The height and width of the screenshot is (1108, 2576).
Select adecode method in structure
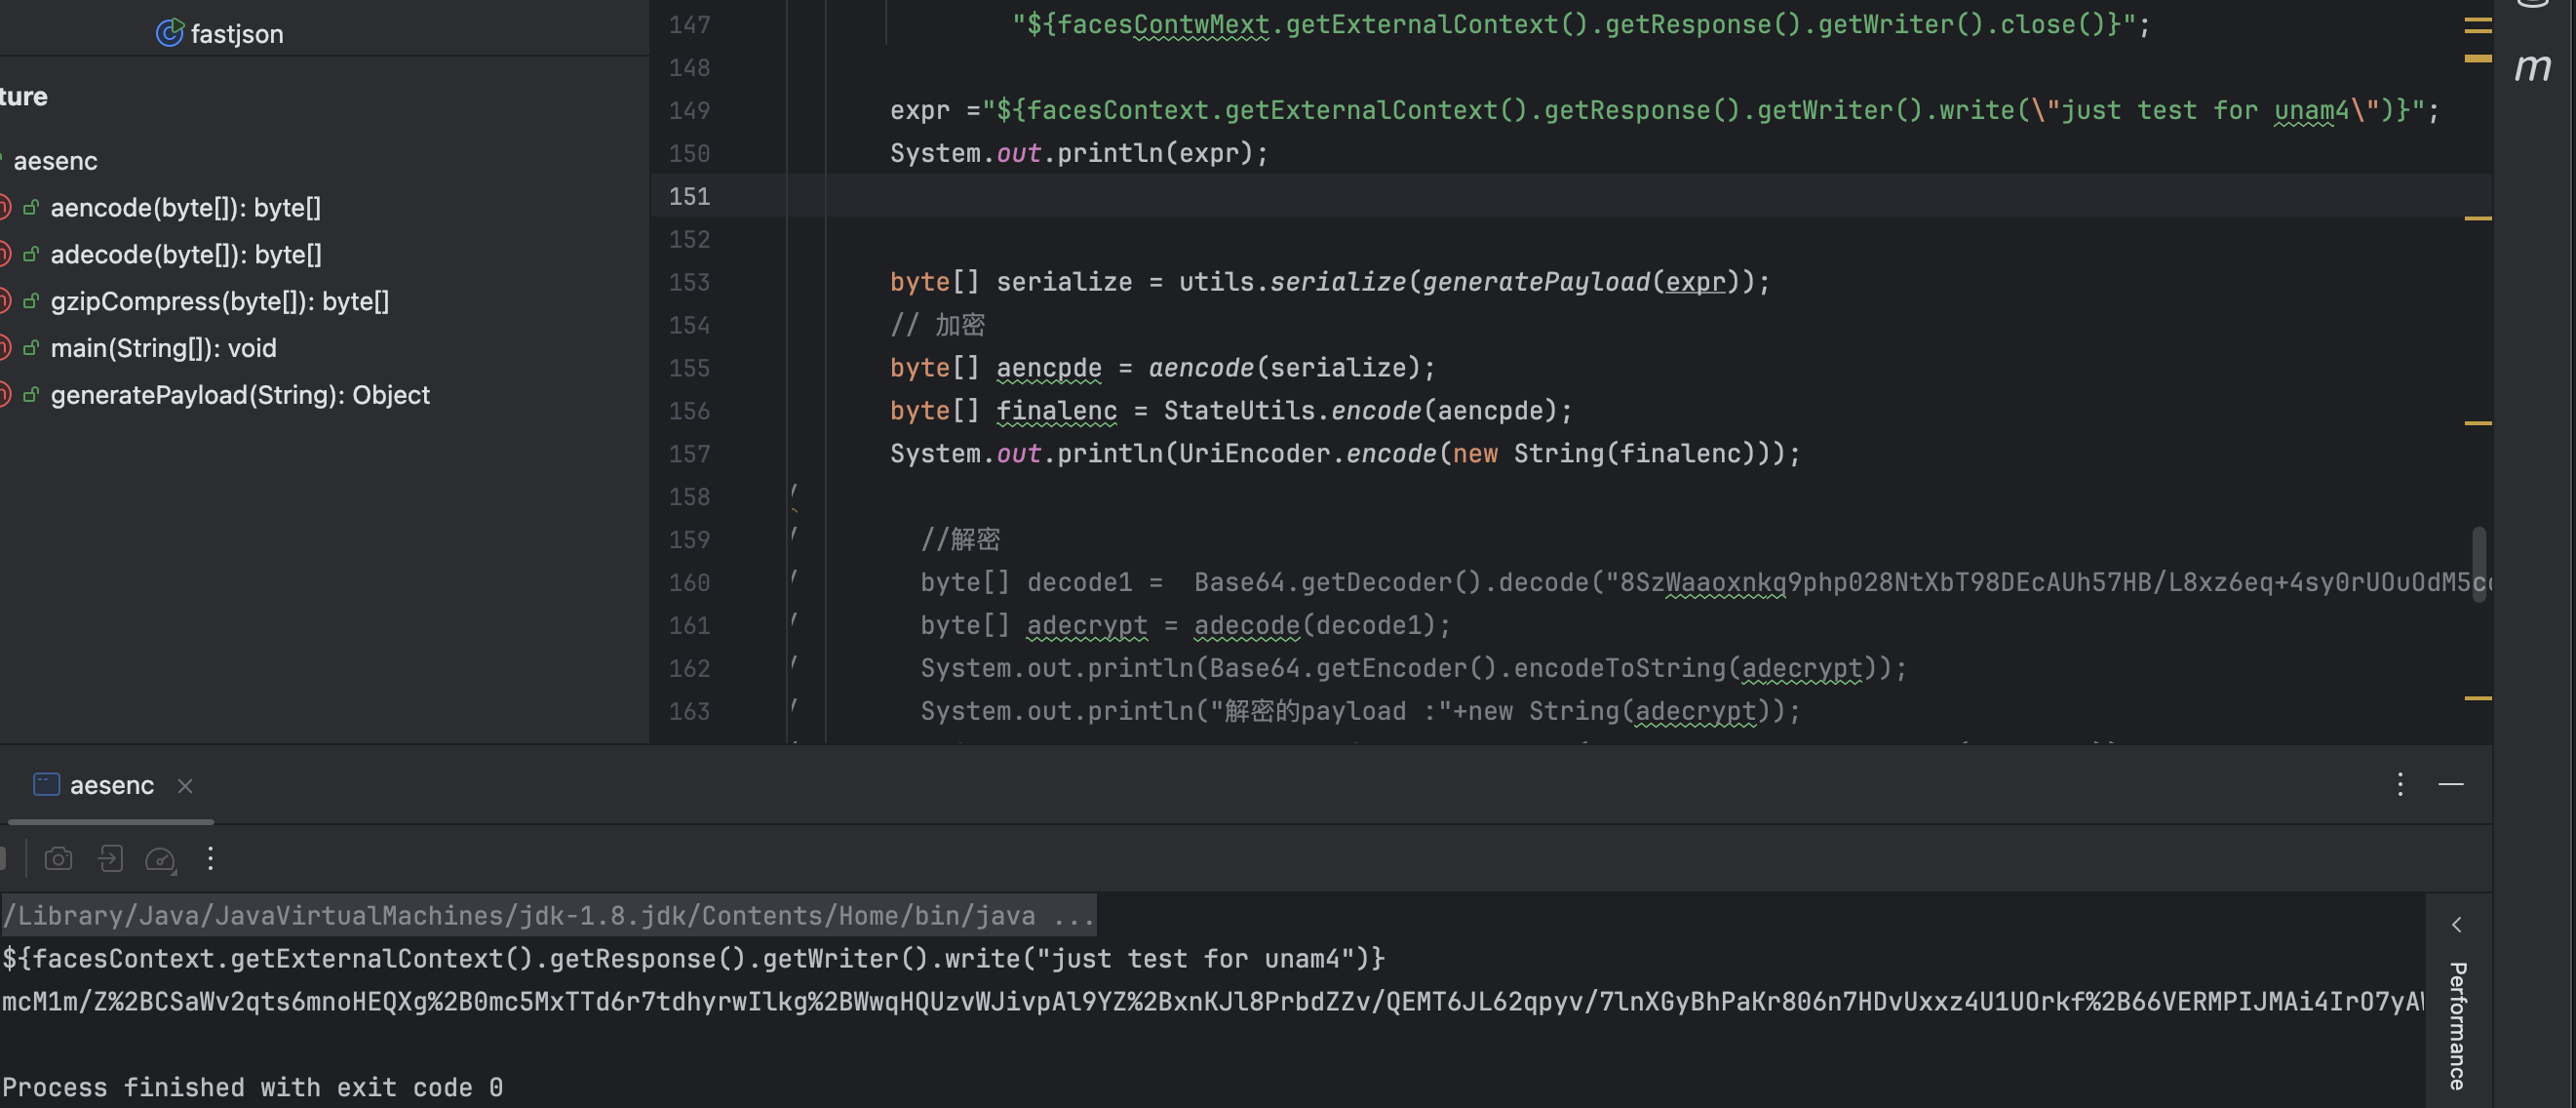185,255
